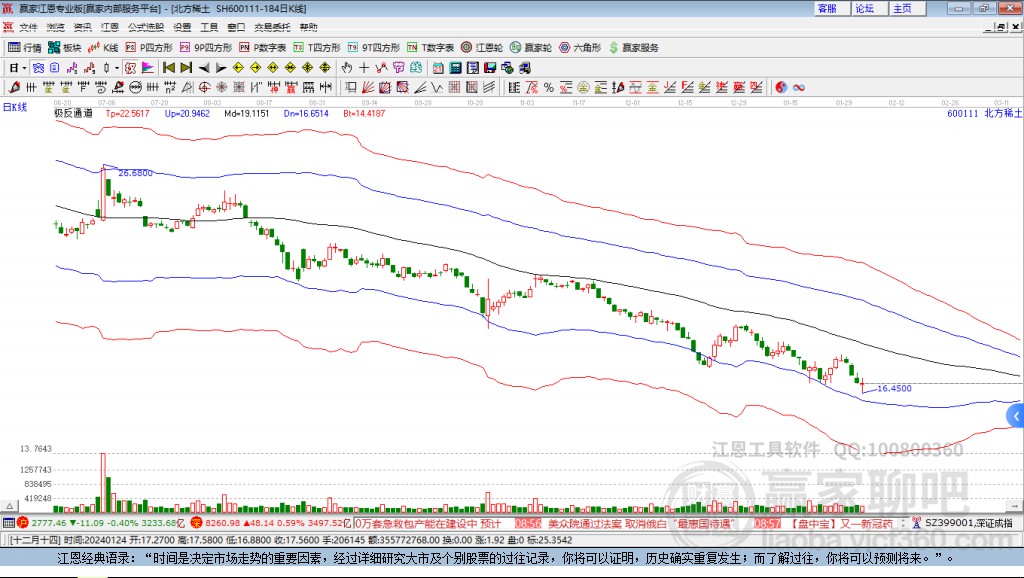Viewport: 1024px width, 578px height.
Task: Open the T数字表 time number table
Action: (430, 48)
